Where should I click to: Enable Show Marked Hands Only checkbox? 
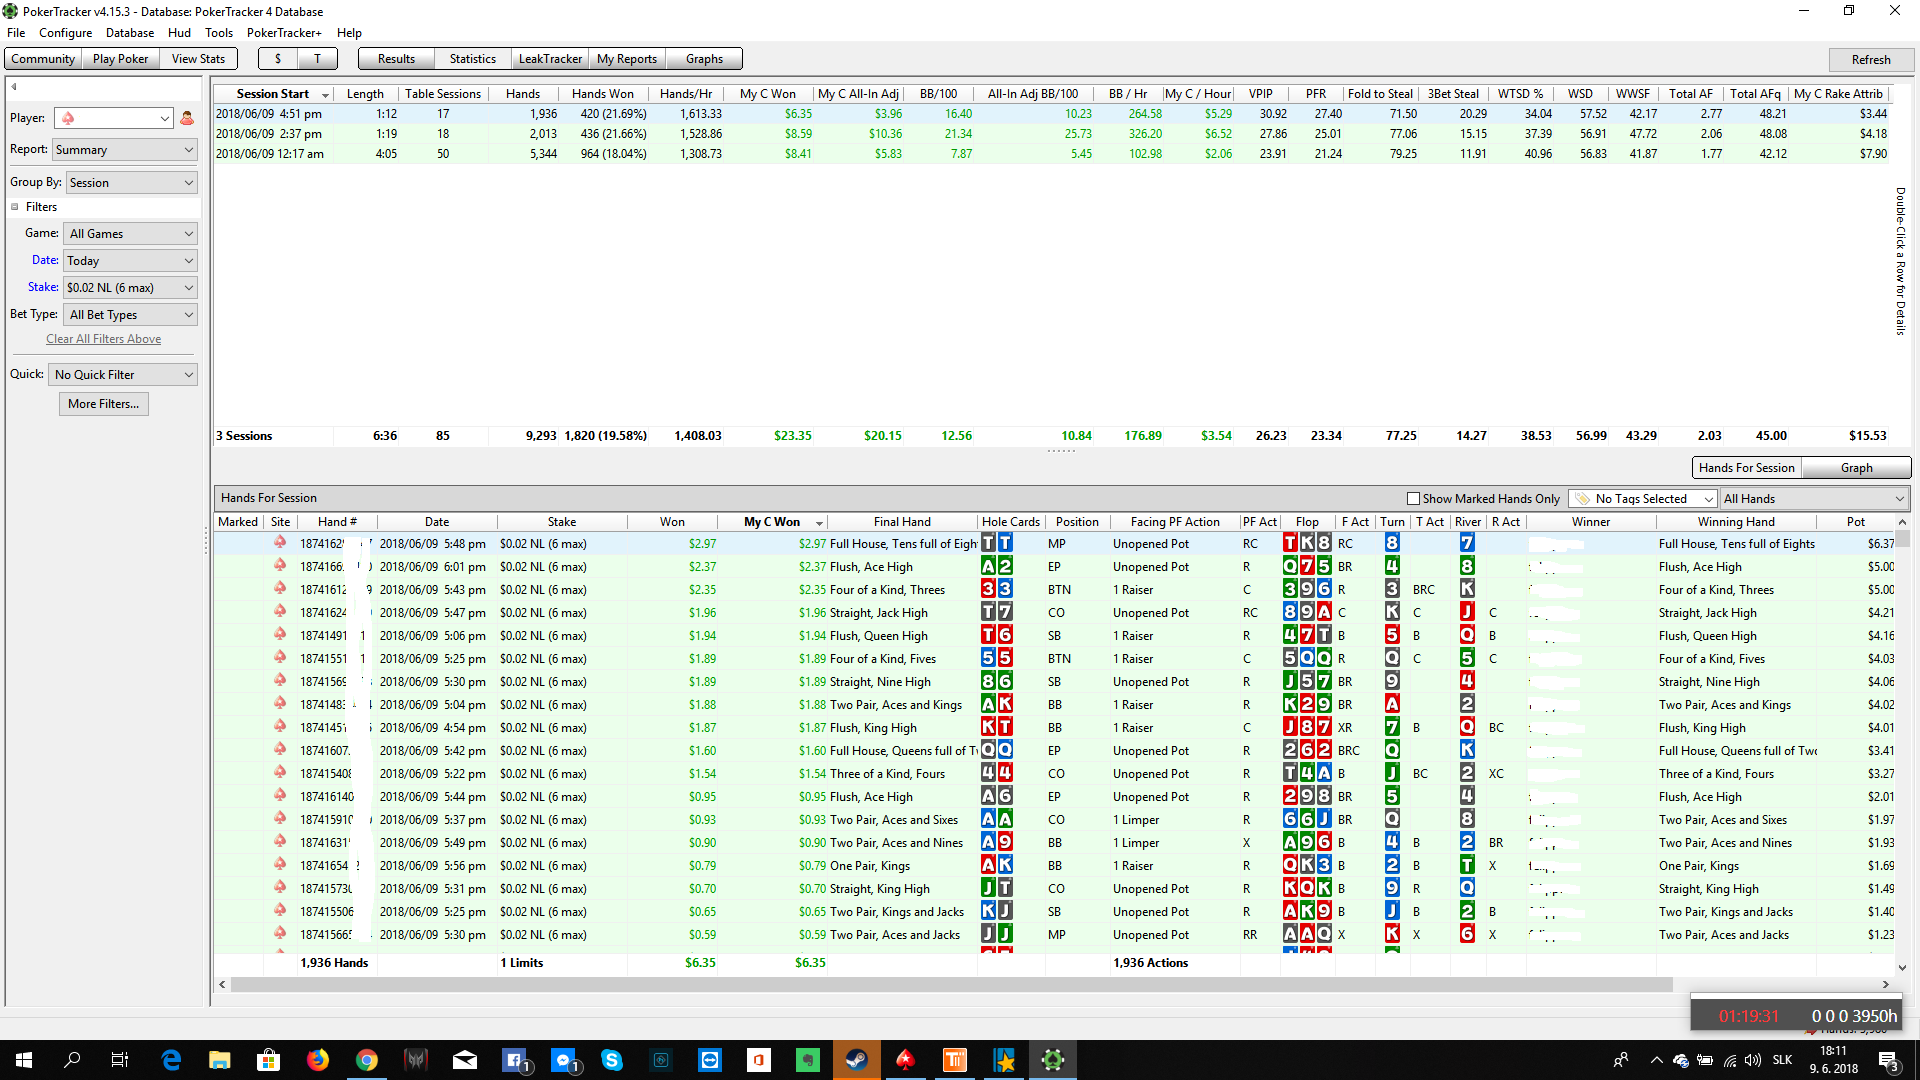pyautogui.click(x=1413, y=498)
